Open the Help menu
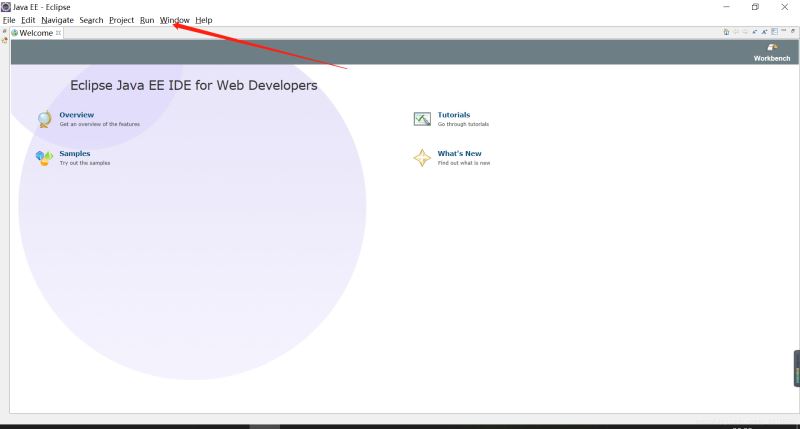Screen dimensions: 800x429 204,20
